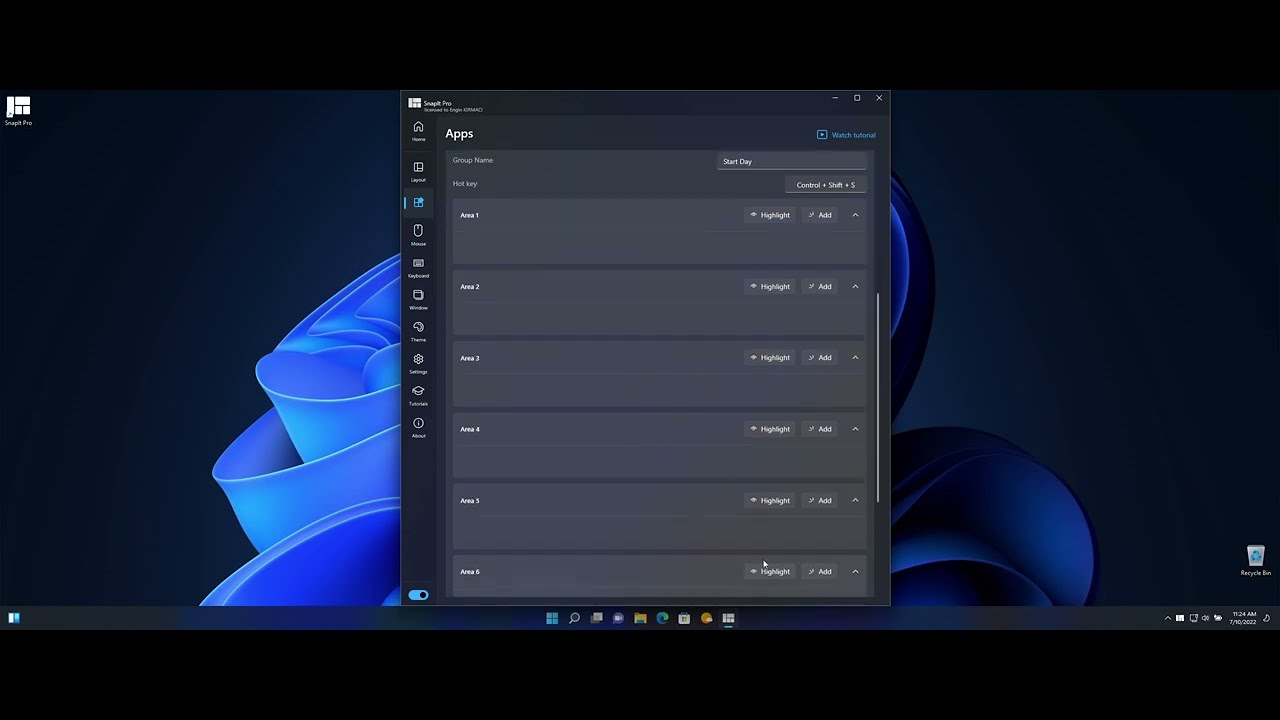
Task: Click the Group Name label
Action: coord(473,160)
